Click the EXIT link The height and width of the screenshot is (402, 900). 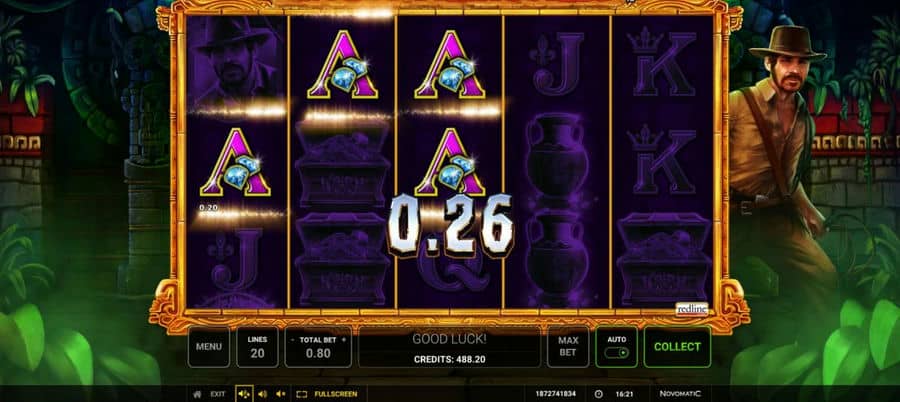pos(218,394)
